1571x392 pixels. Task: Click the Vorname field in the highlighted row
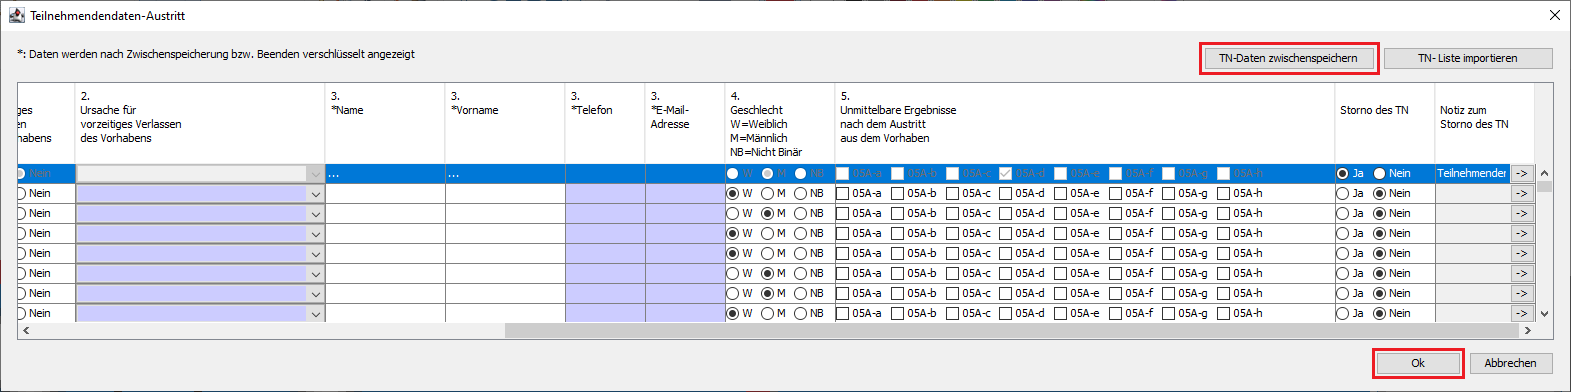[505, 173]
